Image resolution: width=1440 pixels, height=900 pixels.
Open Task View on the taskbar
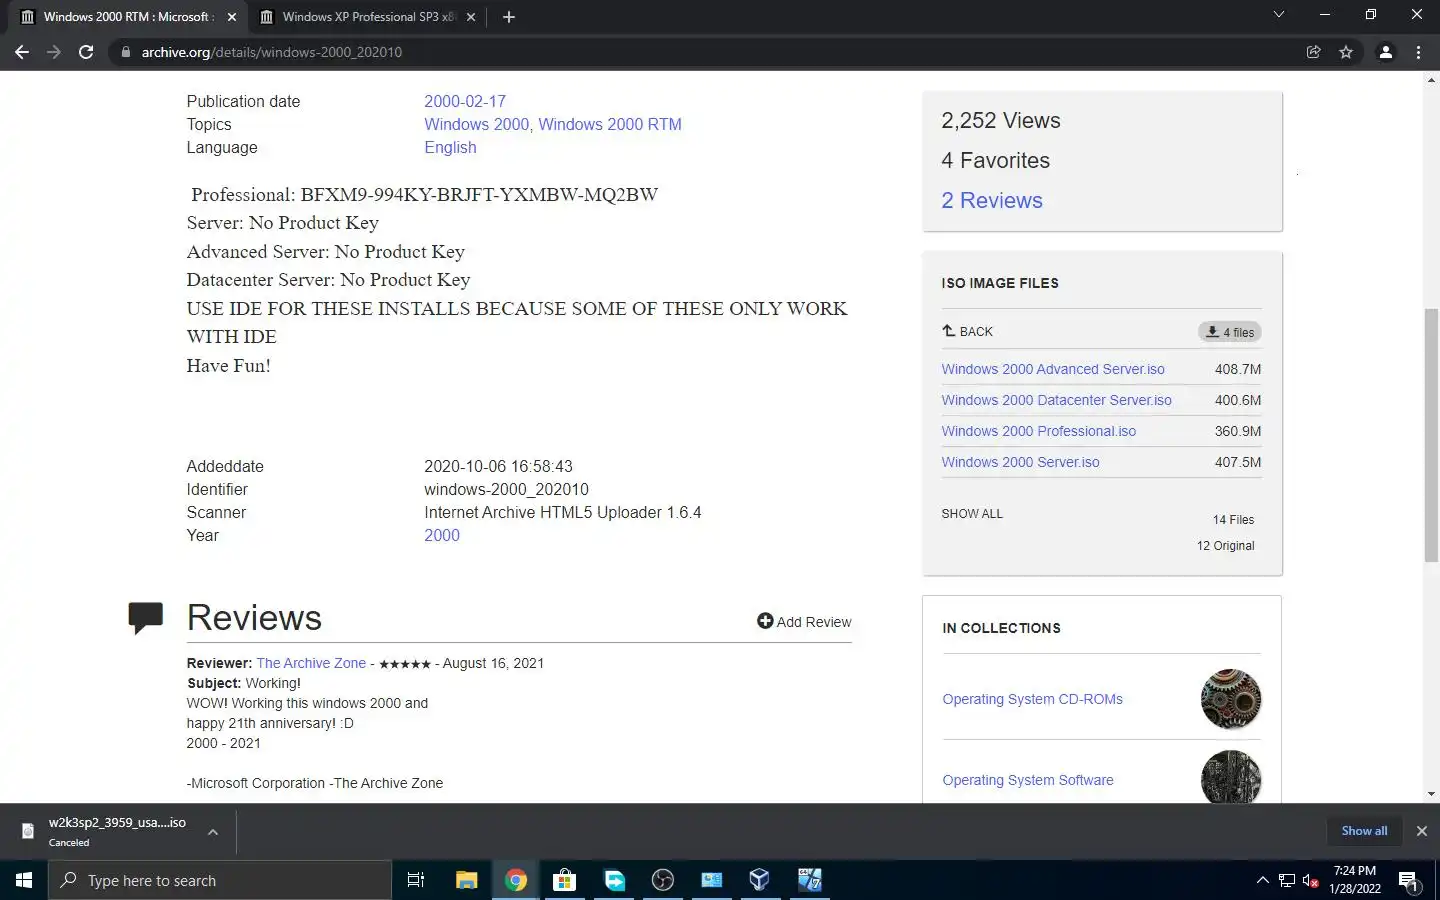(416, 880)
